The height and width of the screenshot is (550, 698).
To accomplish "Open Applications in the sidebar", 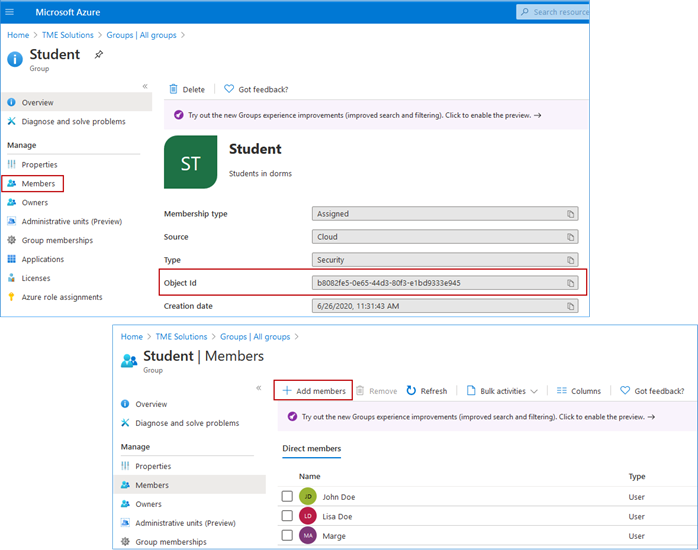I will coord(36,259).
